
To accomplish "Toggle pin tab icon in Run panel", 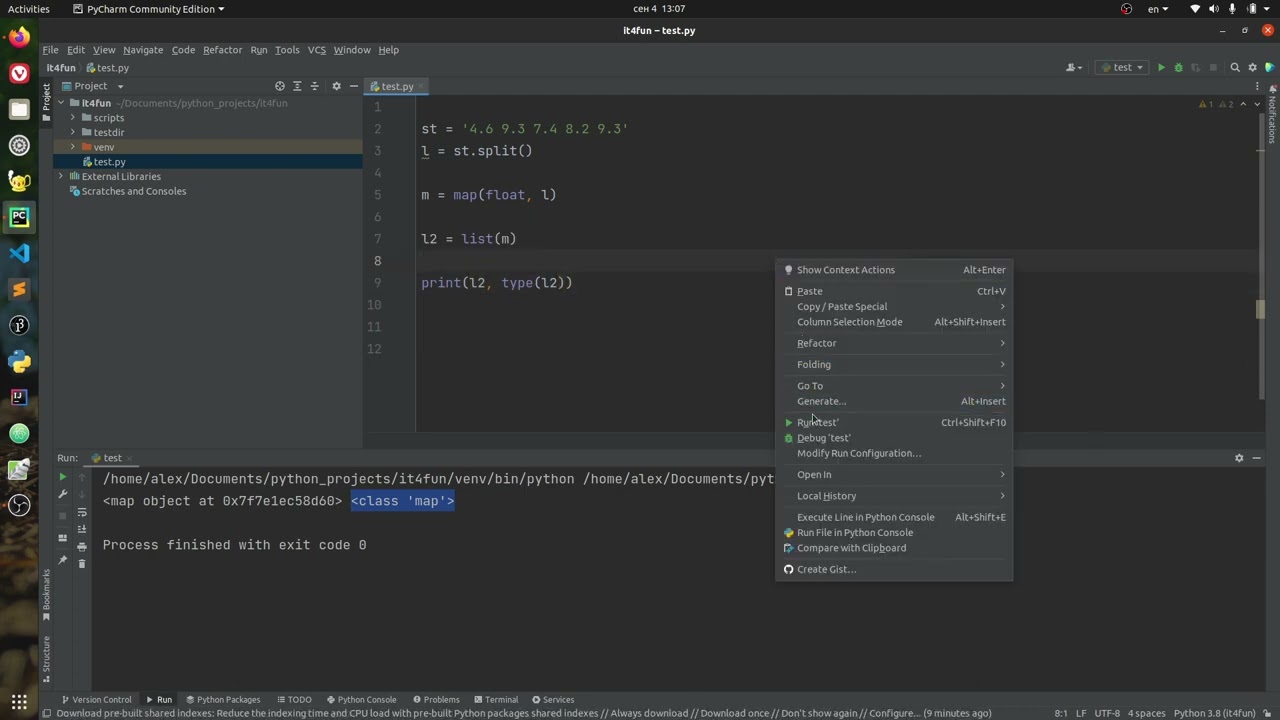I will coord(62,561).
